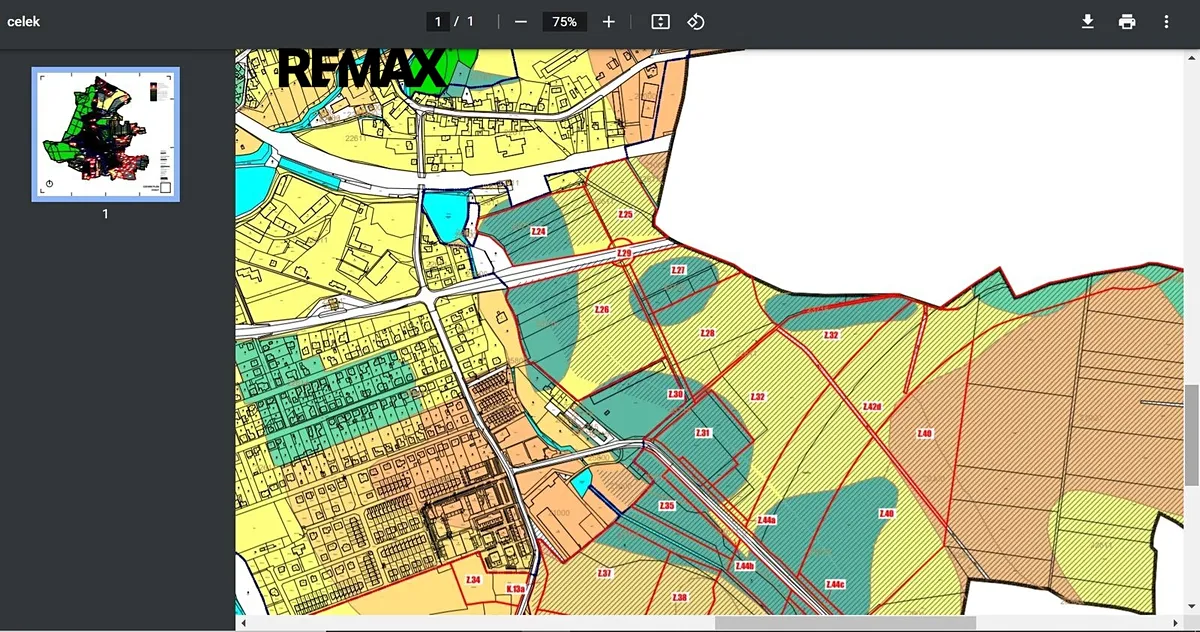Click the Z.34 zone label

coord(474,580)
